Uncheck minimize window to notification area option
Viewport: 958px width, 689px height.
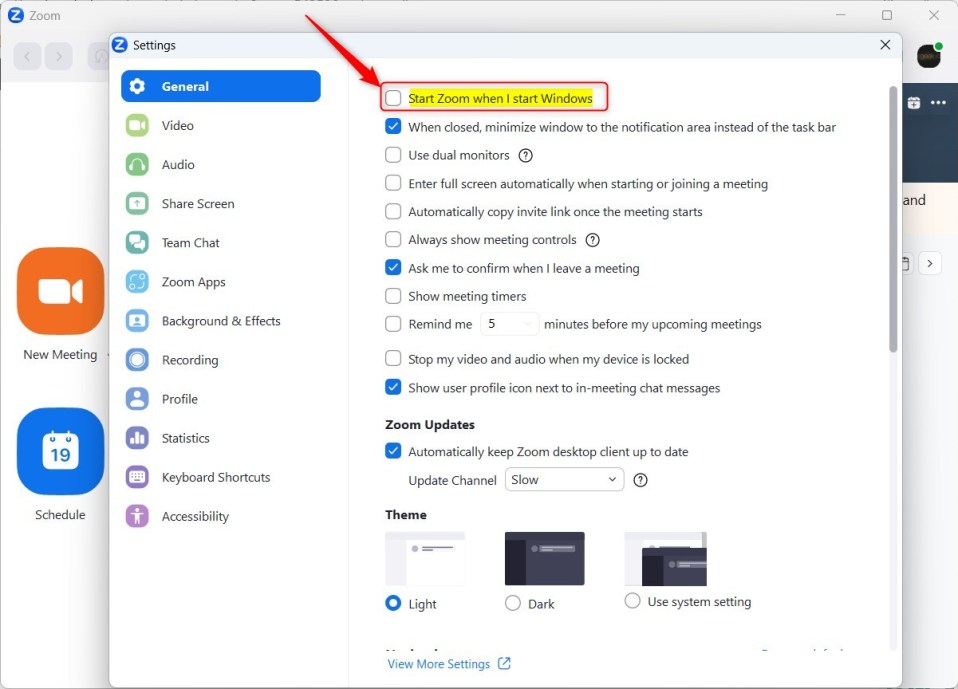click(393, 126)
